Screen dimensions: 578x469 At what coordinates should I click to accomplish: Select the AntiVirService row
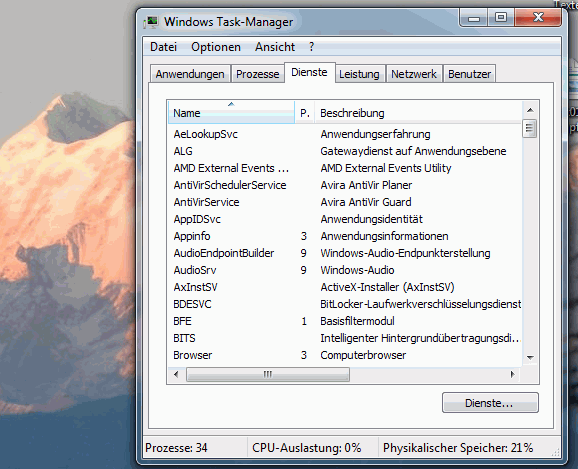(x=345, y=202)
